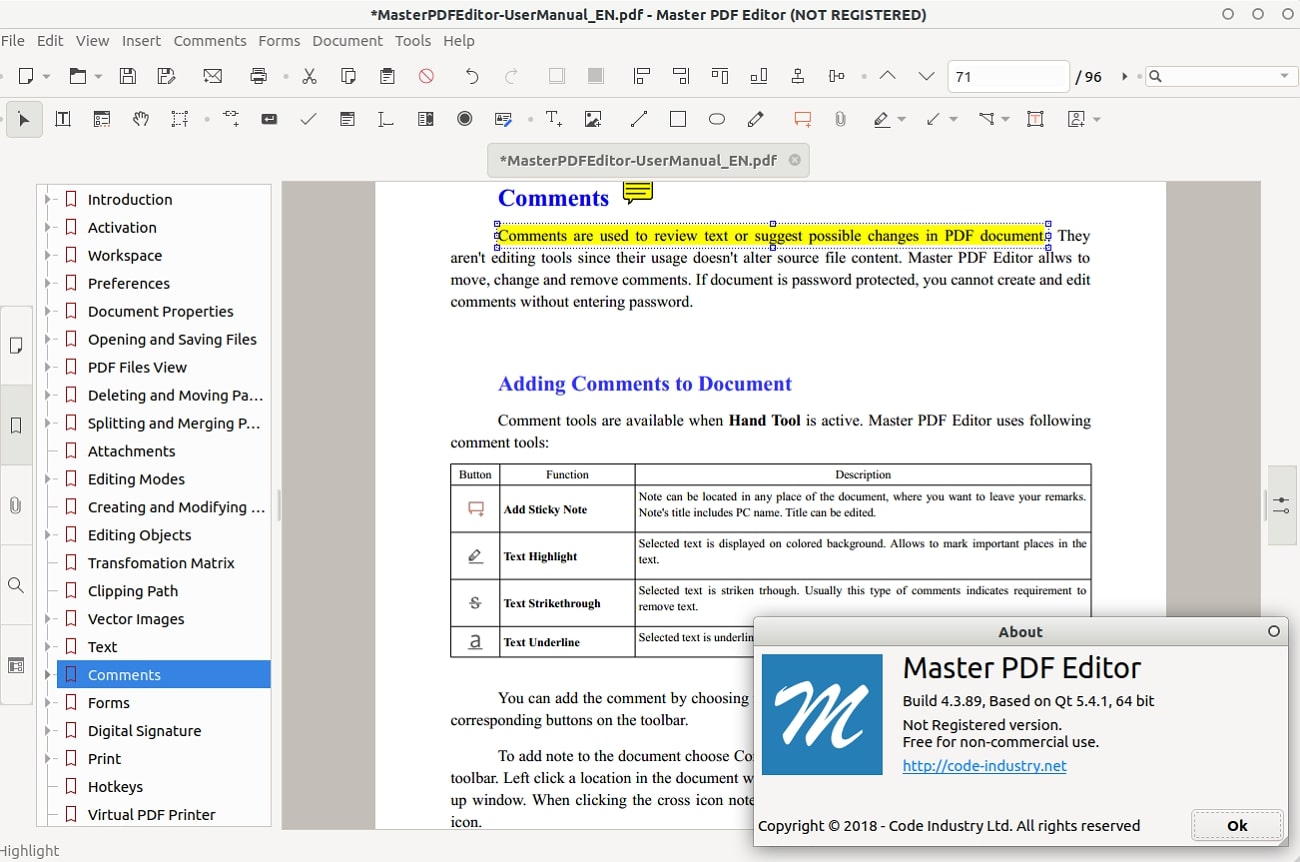The image size is (1300, 862).
Task: Go to next page arrow
Action: (926, 76)
